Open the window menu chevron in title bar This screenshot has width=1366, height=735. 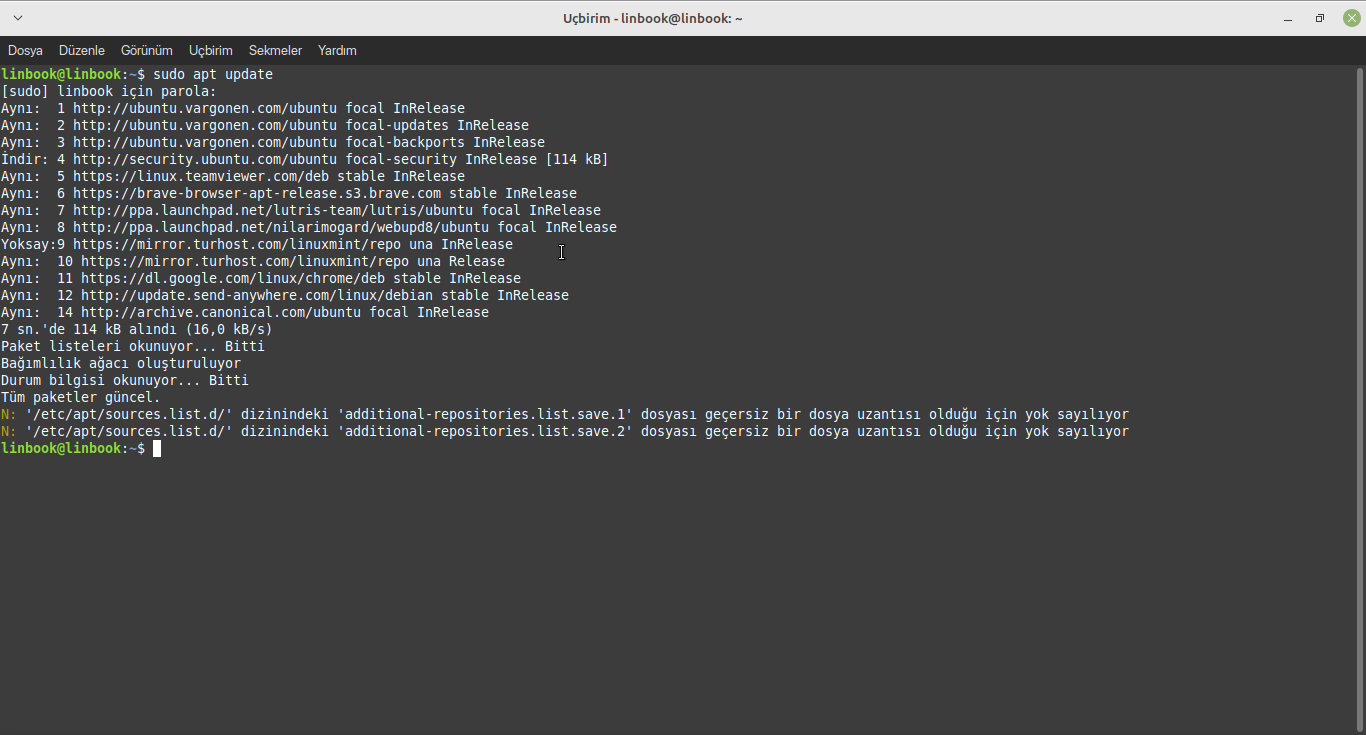tap(18, 18)
